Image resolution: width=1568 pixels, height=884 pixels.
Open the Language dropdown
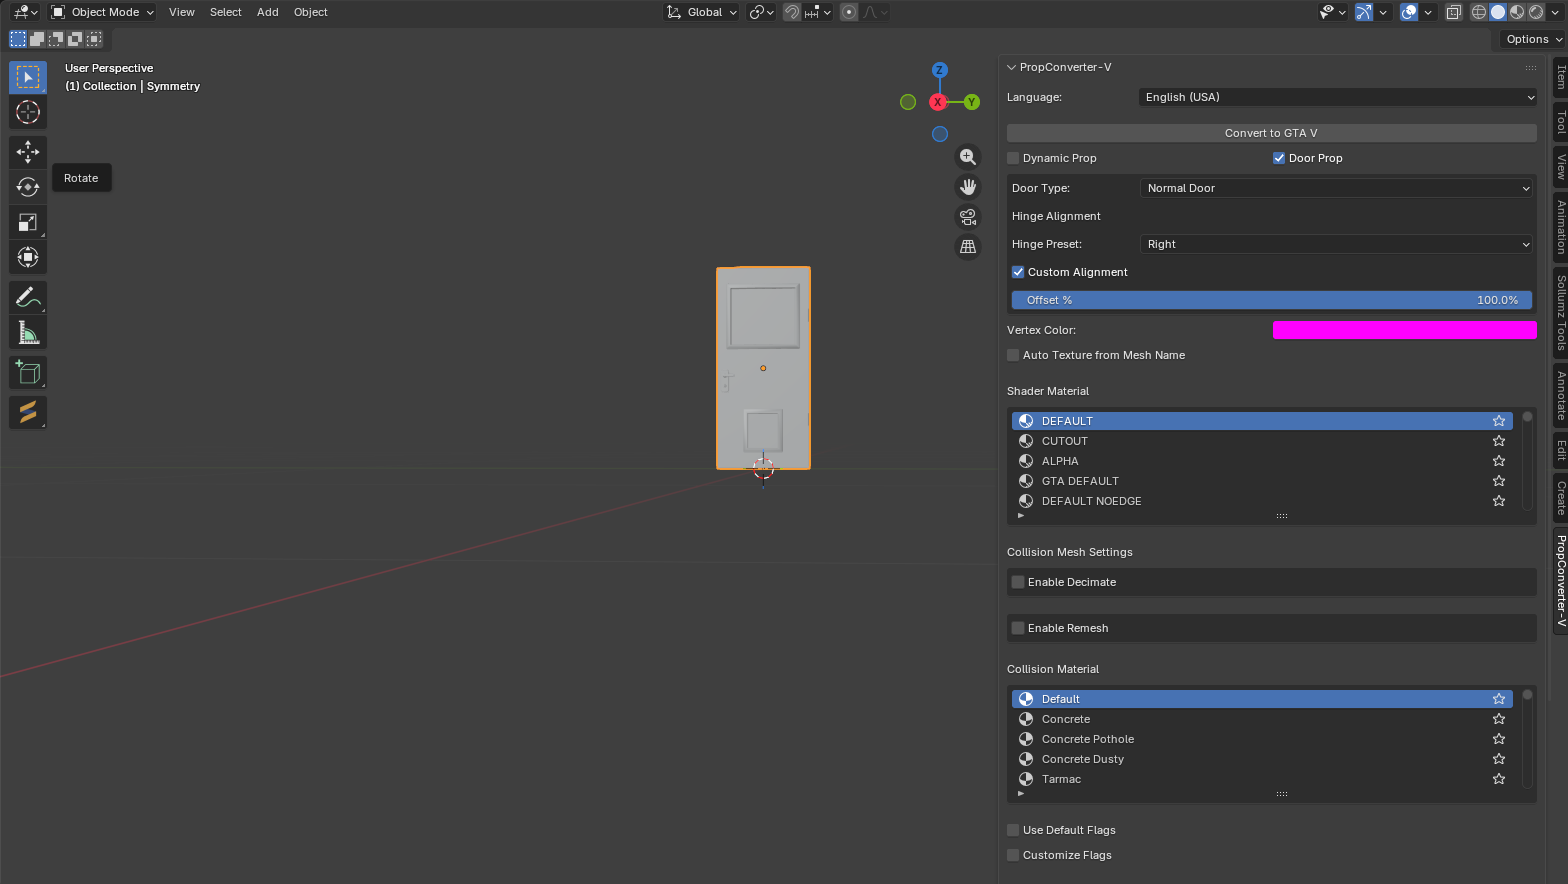[x=1336, y=97]
